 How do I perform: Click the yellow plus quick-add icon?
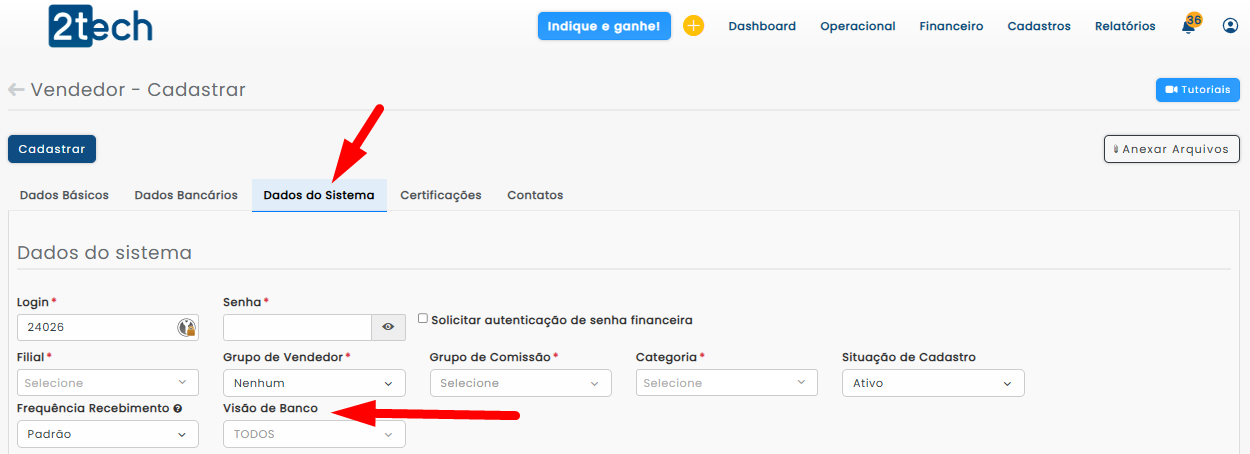coord(693,26)
